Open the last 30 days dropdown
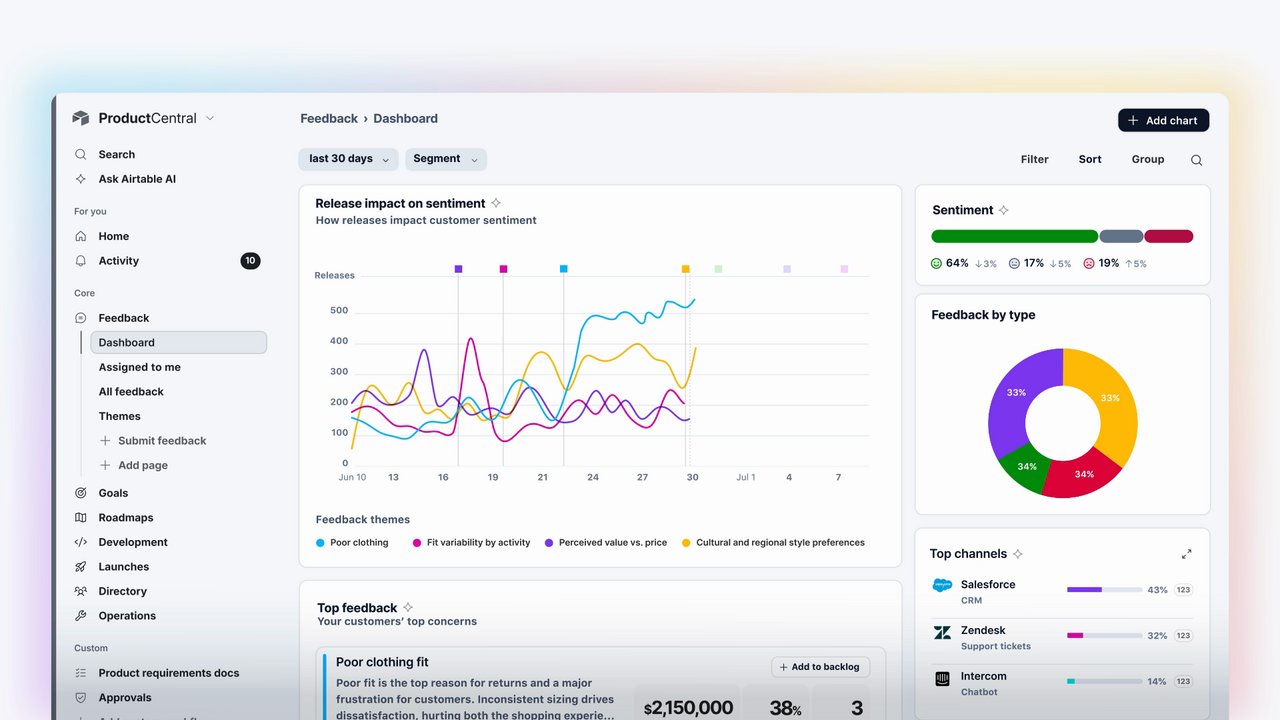Viewport: 1280px width, 720px height. (x=348, y=159)
